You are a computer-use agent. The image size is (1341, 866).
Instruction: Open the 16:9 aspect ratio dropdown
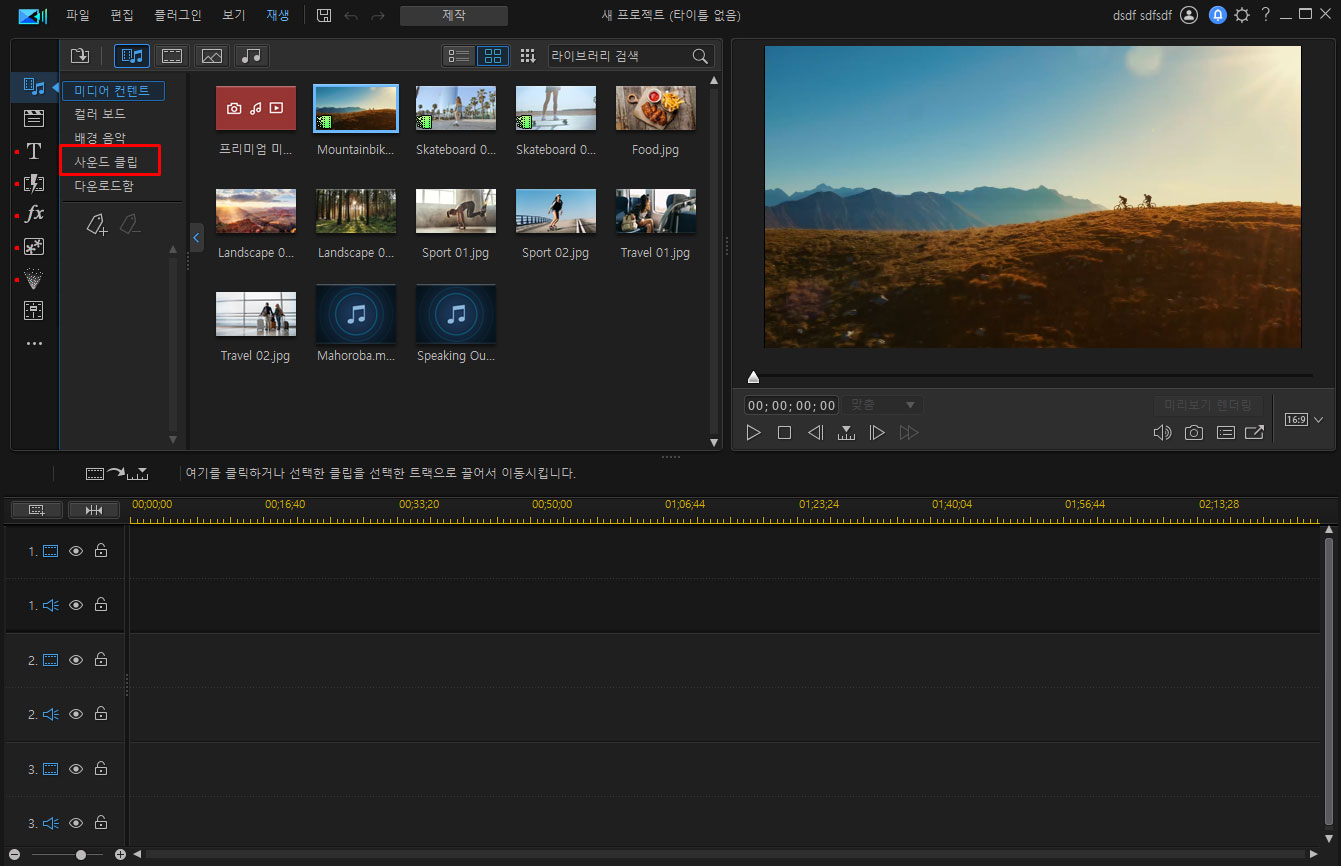1305,420
